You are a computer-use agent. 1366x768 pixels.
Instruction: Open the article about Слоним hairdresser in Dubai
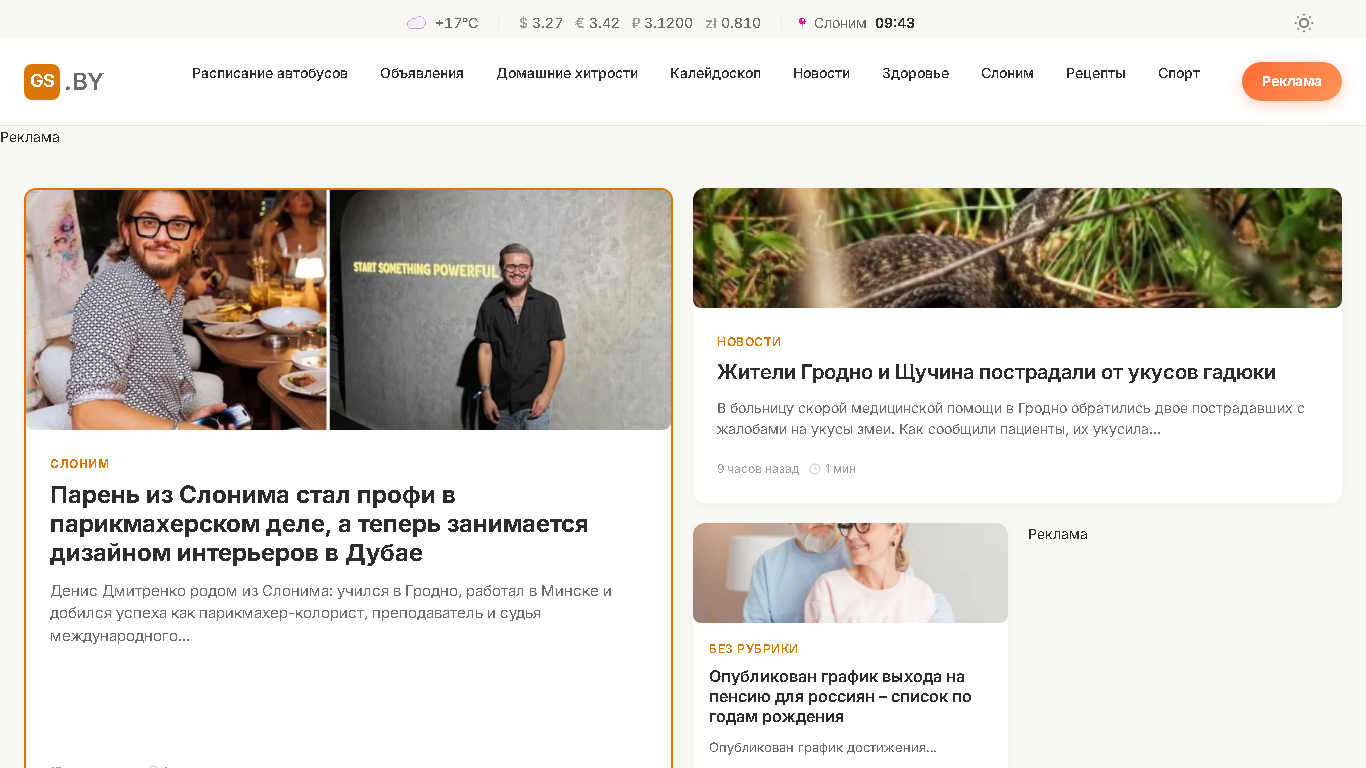tap(319, 524)
